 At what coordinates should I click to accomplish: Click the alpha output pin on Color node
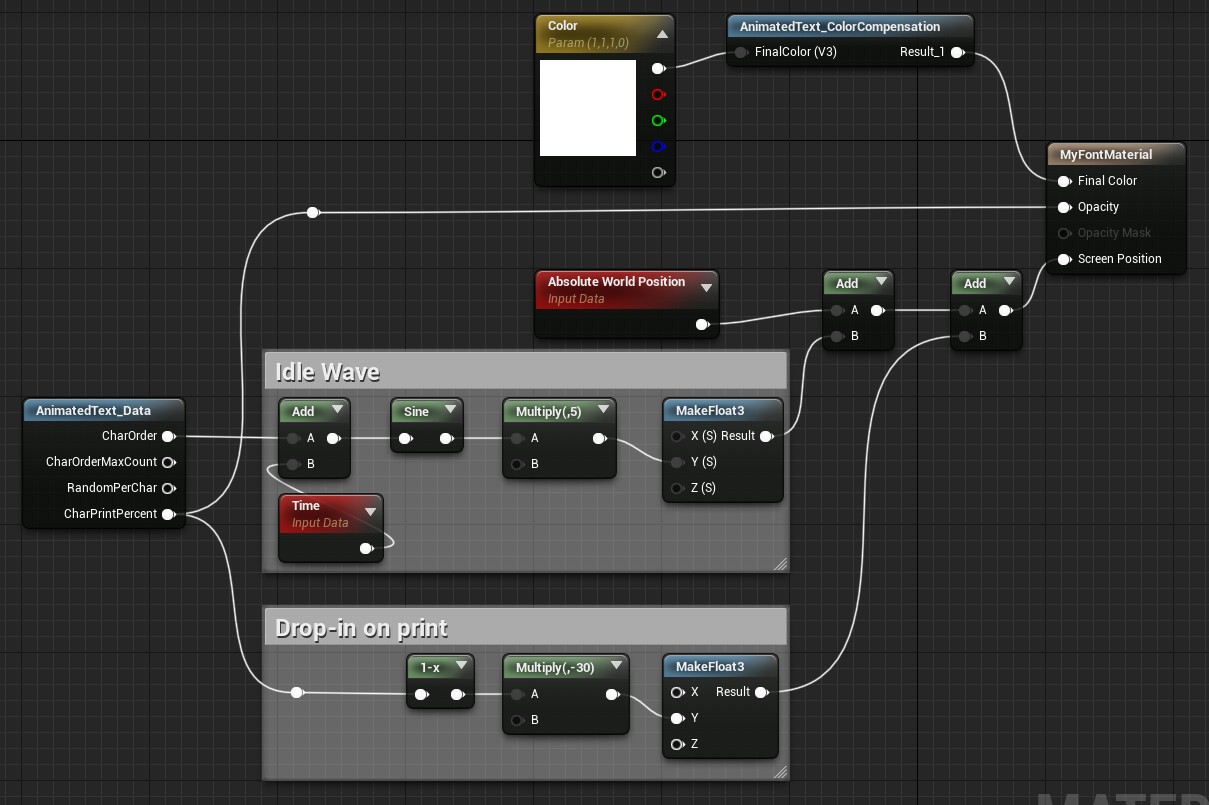(658, 173)
